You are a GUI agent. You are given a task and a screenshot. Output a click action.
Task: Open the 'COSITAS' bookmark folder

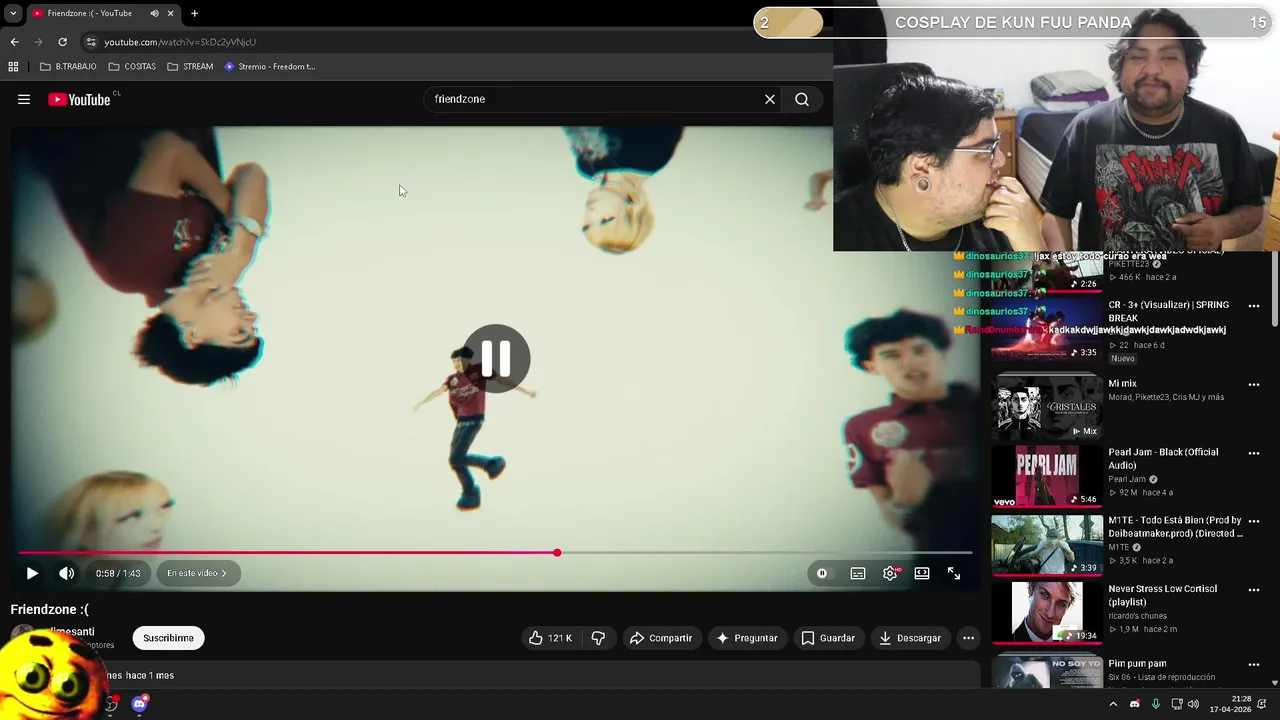point(132,67)
